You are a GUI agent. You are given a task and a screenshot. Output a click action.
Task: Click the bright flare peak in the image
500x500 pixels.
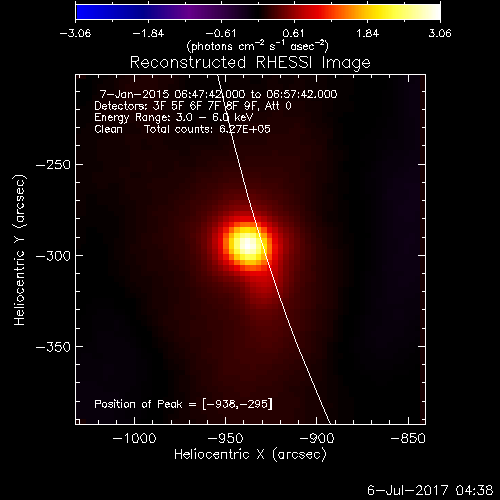[247, 245]
